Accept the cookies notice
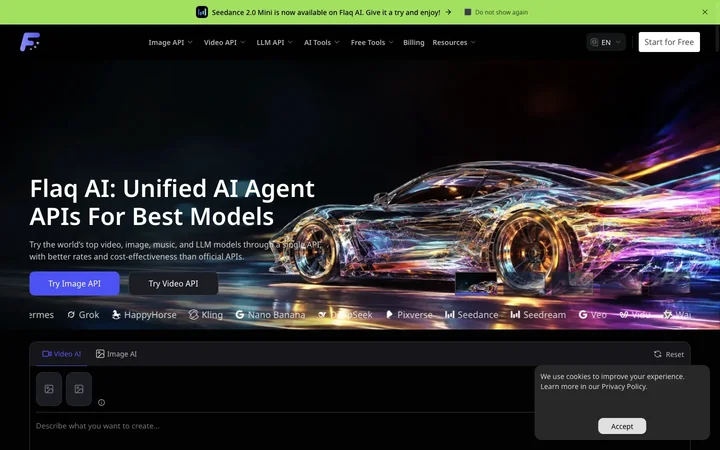The image size is (720, 450). coord(622,426)
